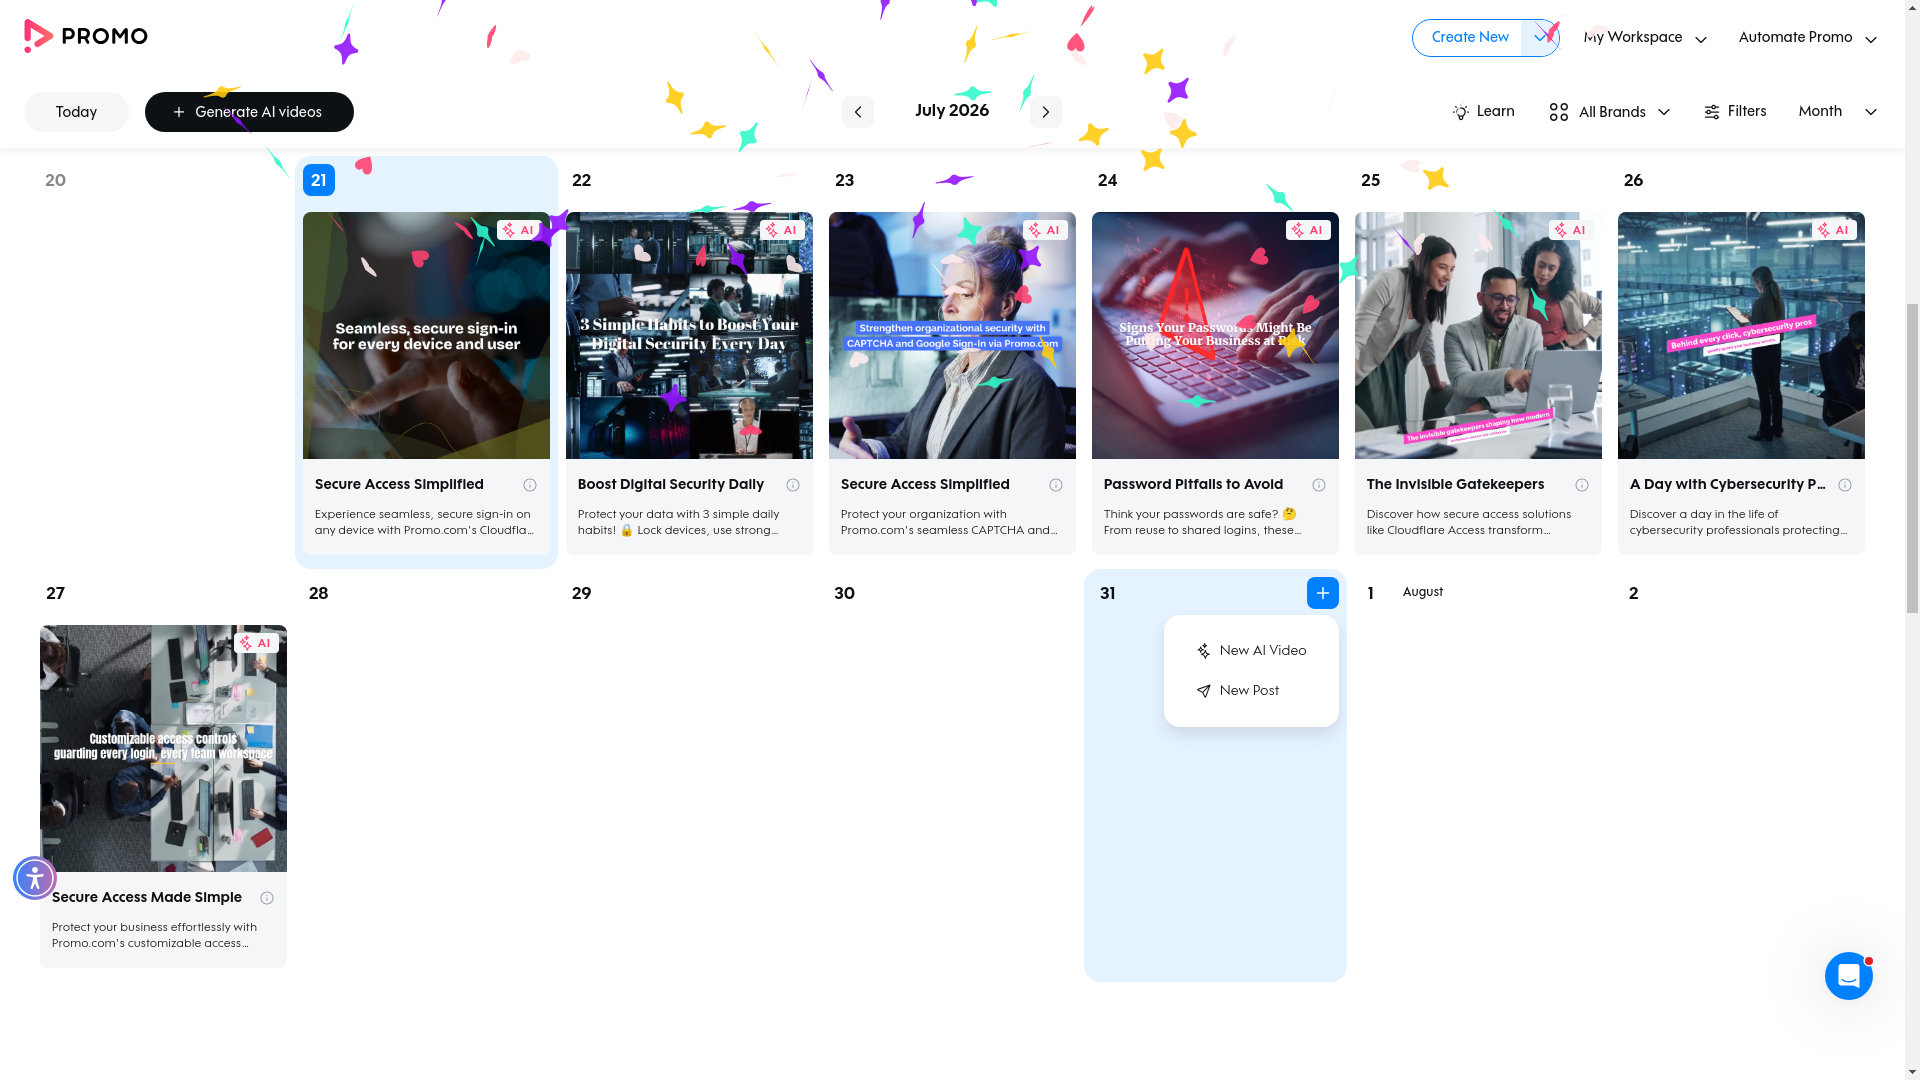Click the July 2026 month label

pos(951,111)
